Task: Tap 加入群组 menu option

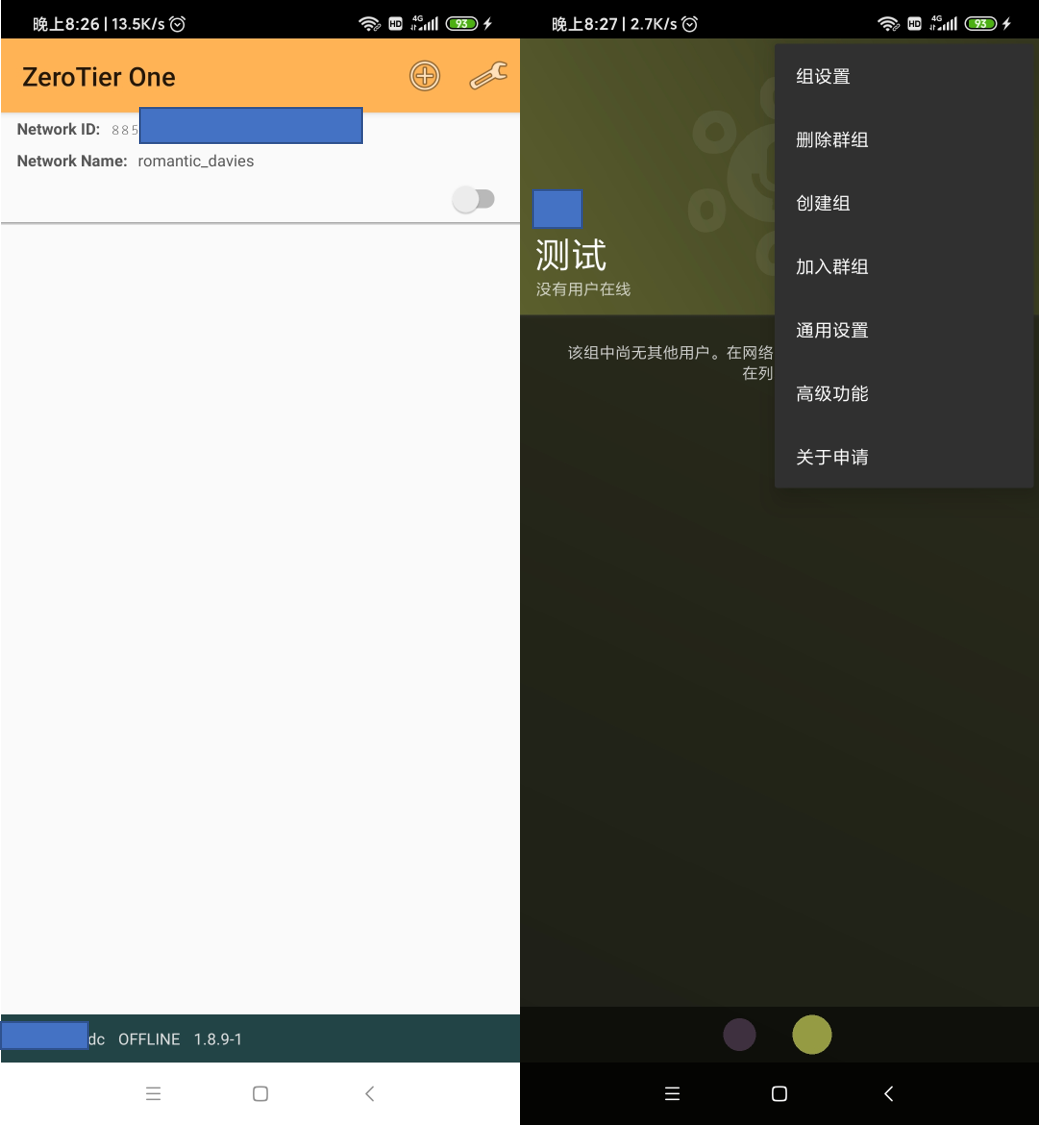Action: point(832,267)
